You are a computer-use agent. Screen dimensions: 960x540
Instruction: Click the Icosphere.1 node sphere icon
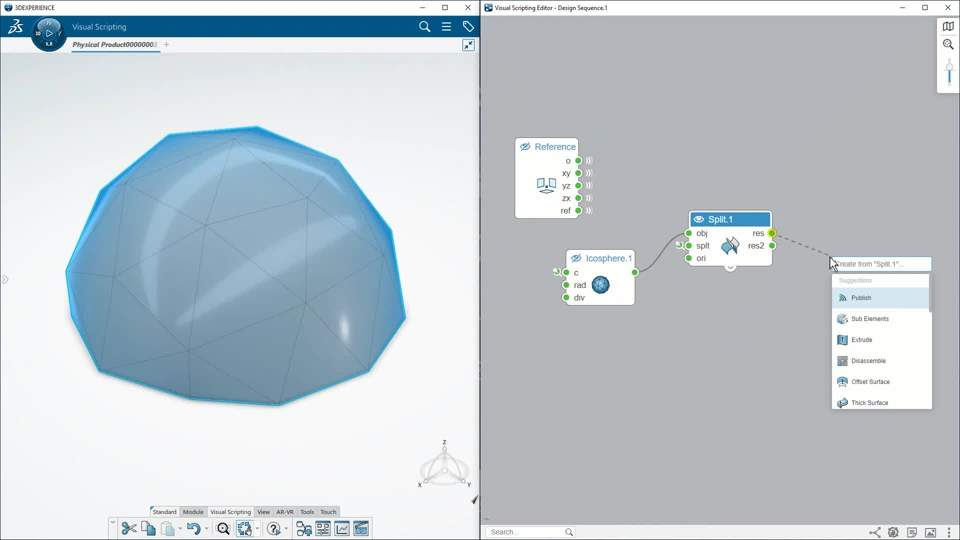pos(601,285)
